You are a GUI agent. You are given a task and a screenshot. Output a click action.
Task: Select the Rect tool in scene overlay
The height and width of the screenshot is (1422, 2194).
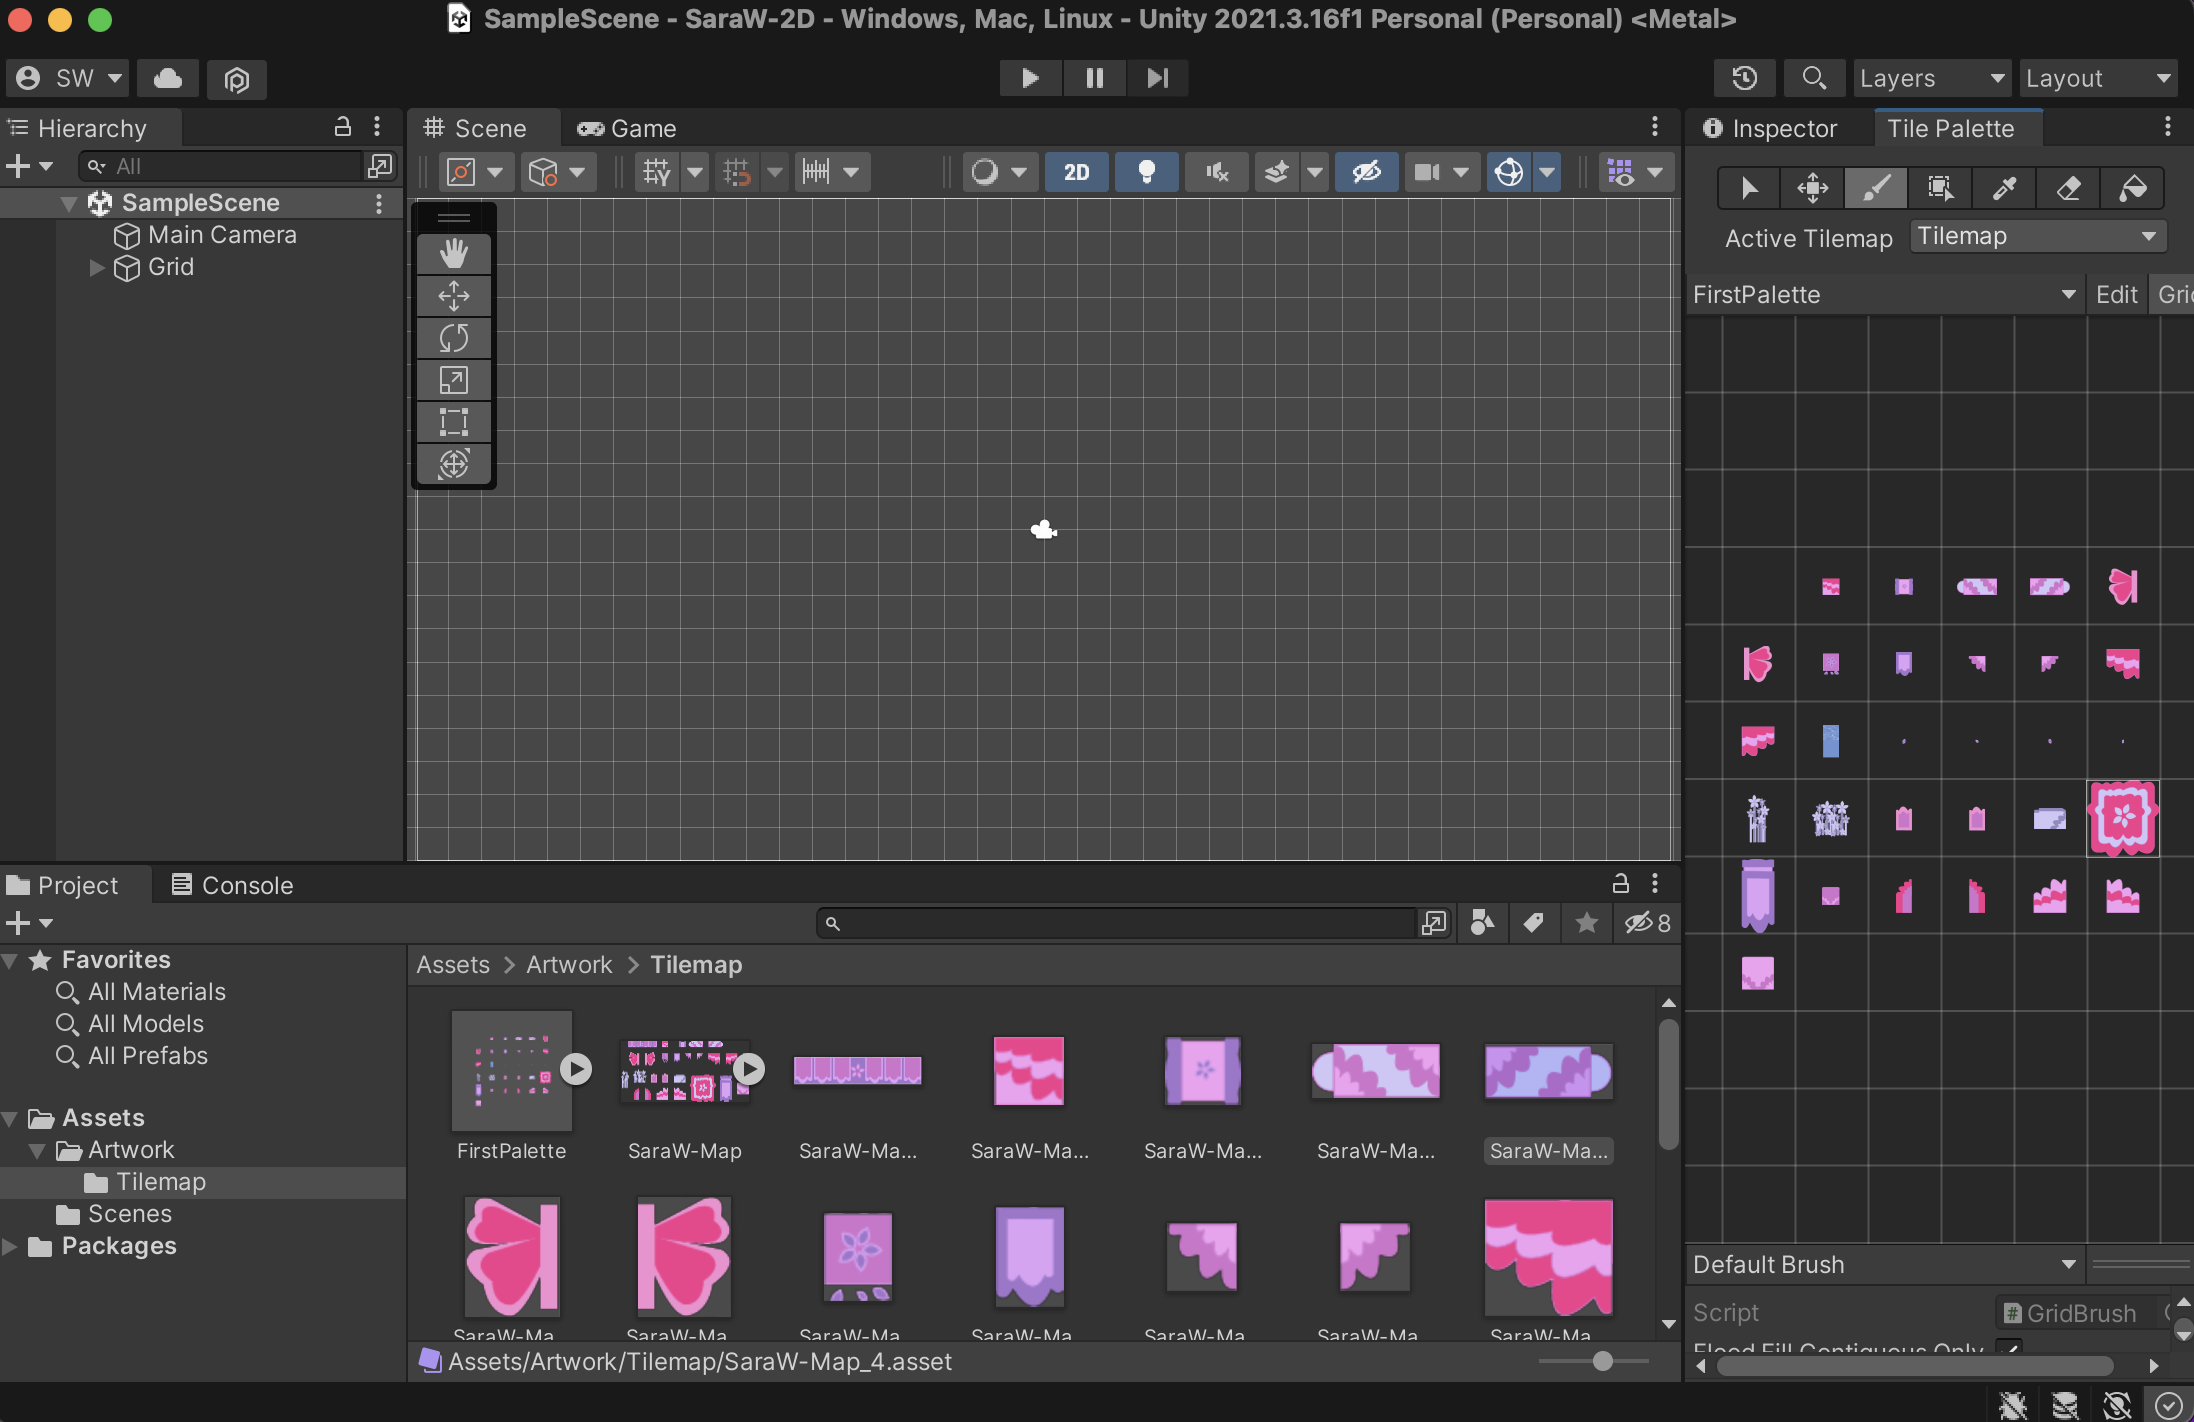454,422
